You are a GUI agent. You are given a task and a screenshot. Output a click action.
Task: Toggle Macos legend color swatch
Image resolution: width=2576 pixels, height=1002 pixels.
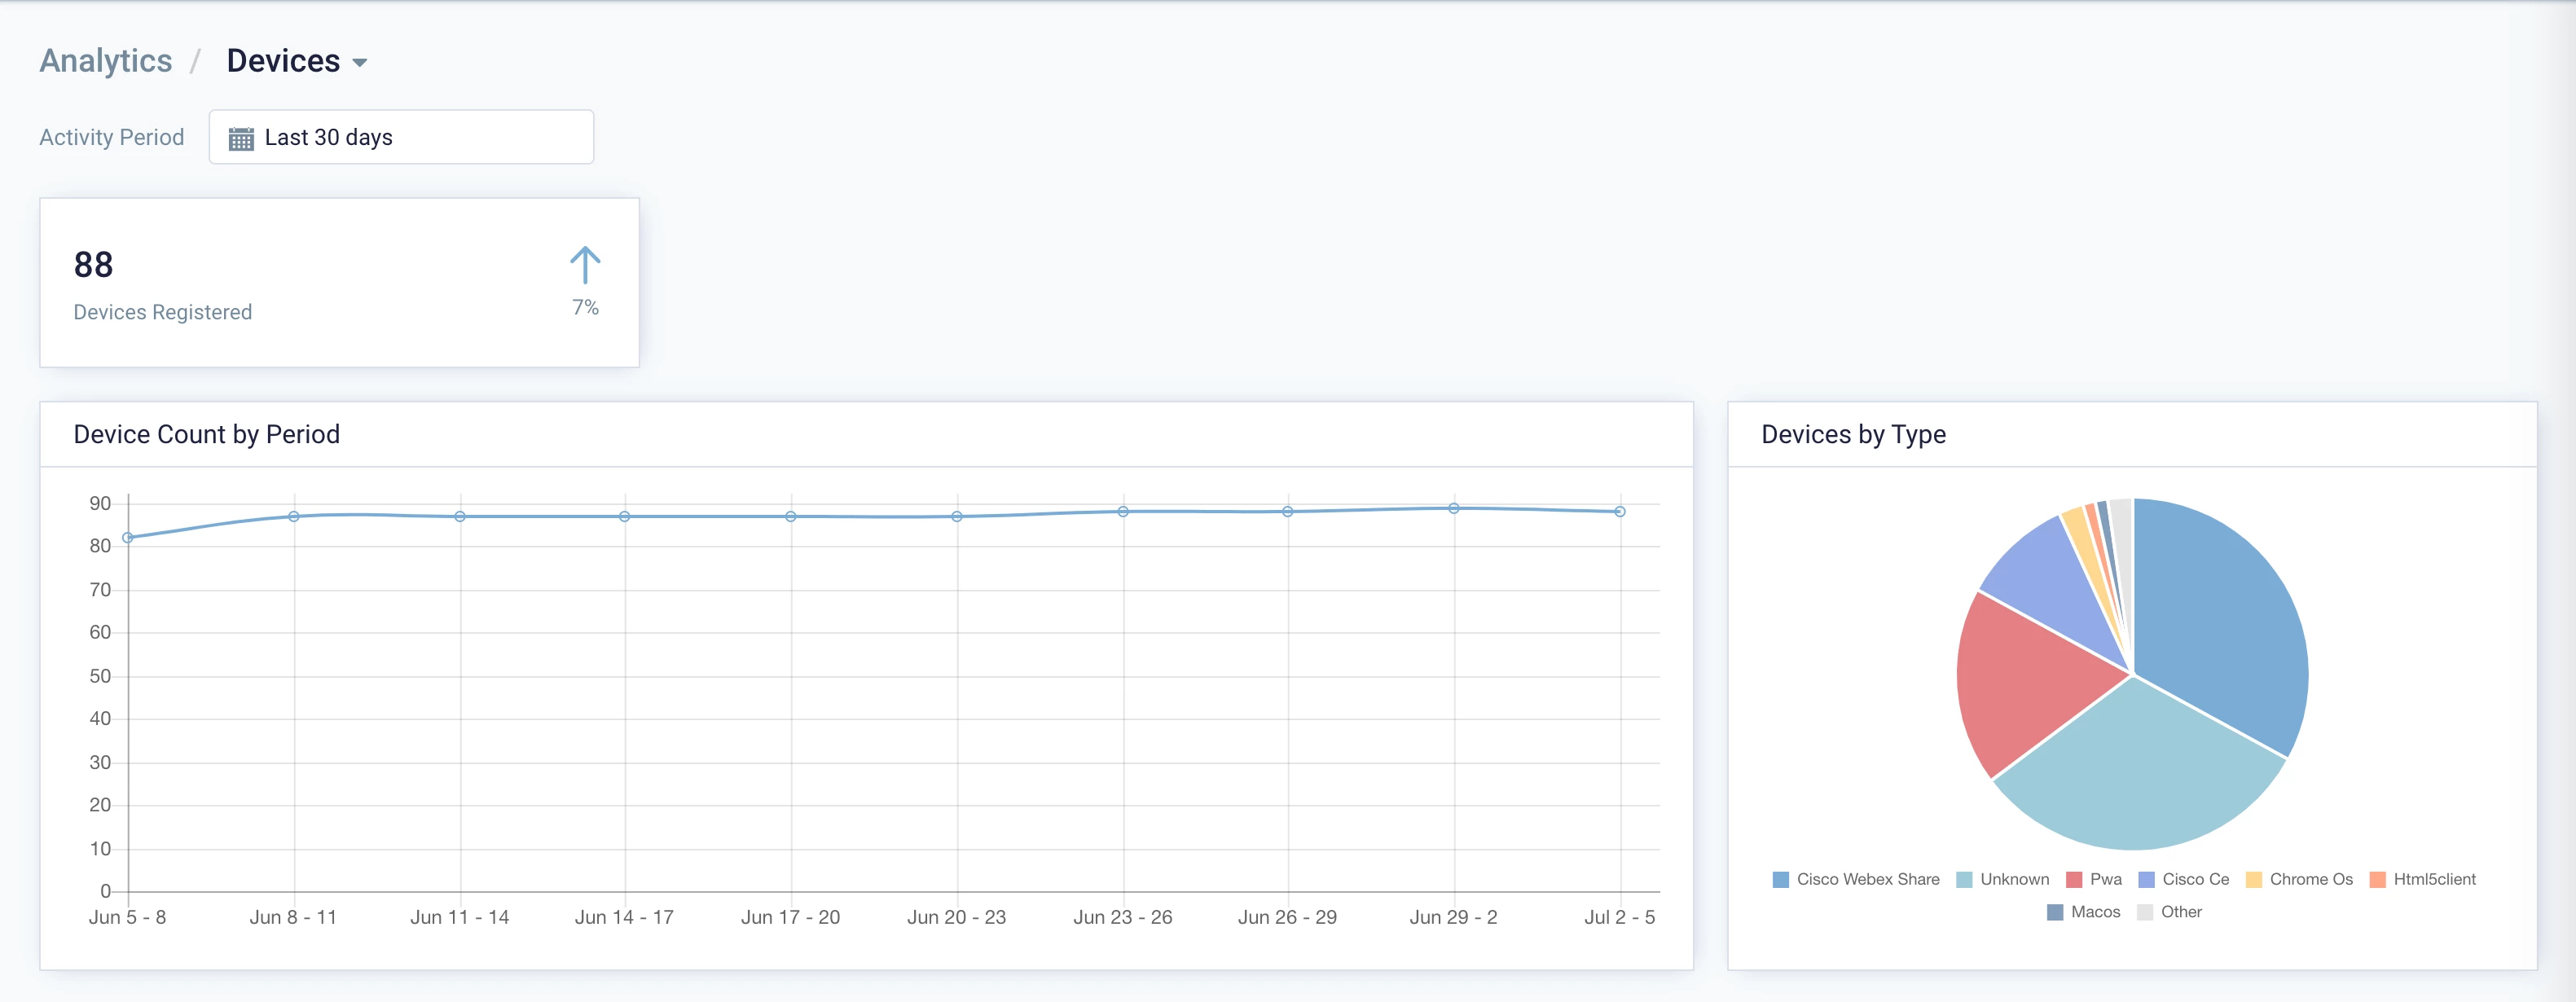point(2055,912)
